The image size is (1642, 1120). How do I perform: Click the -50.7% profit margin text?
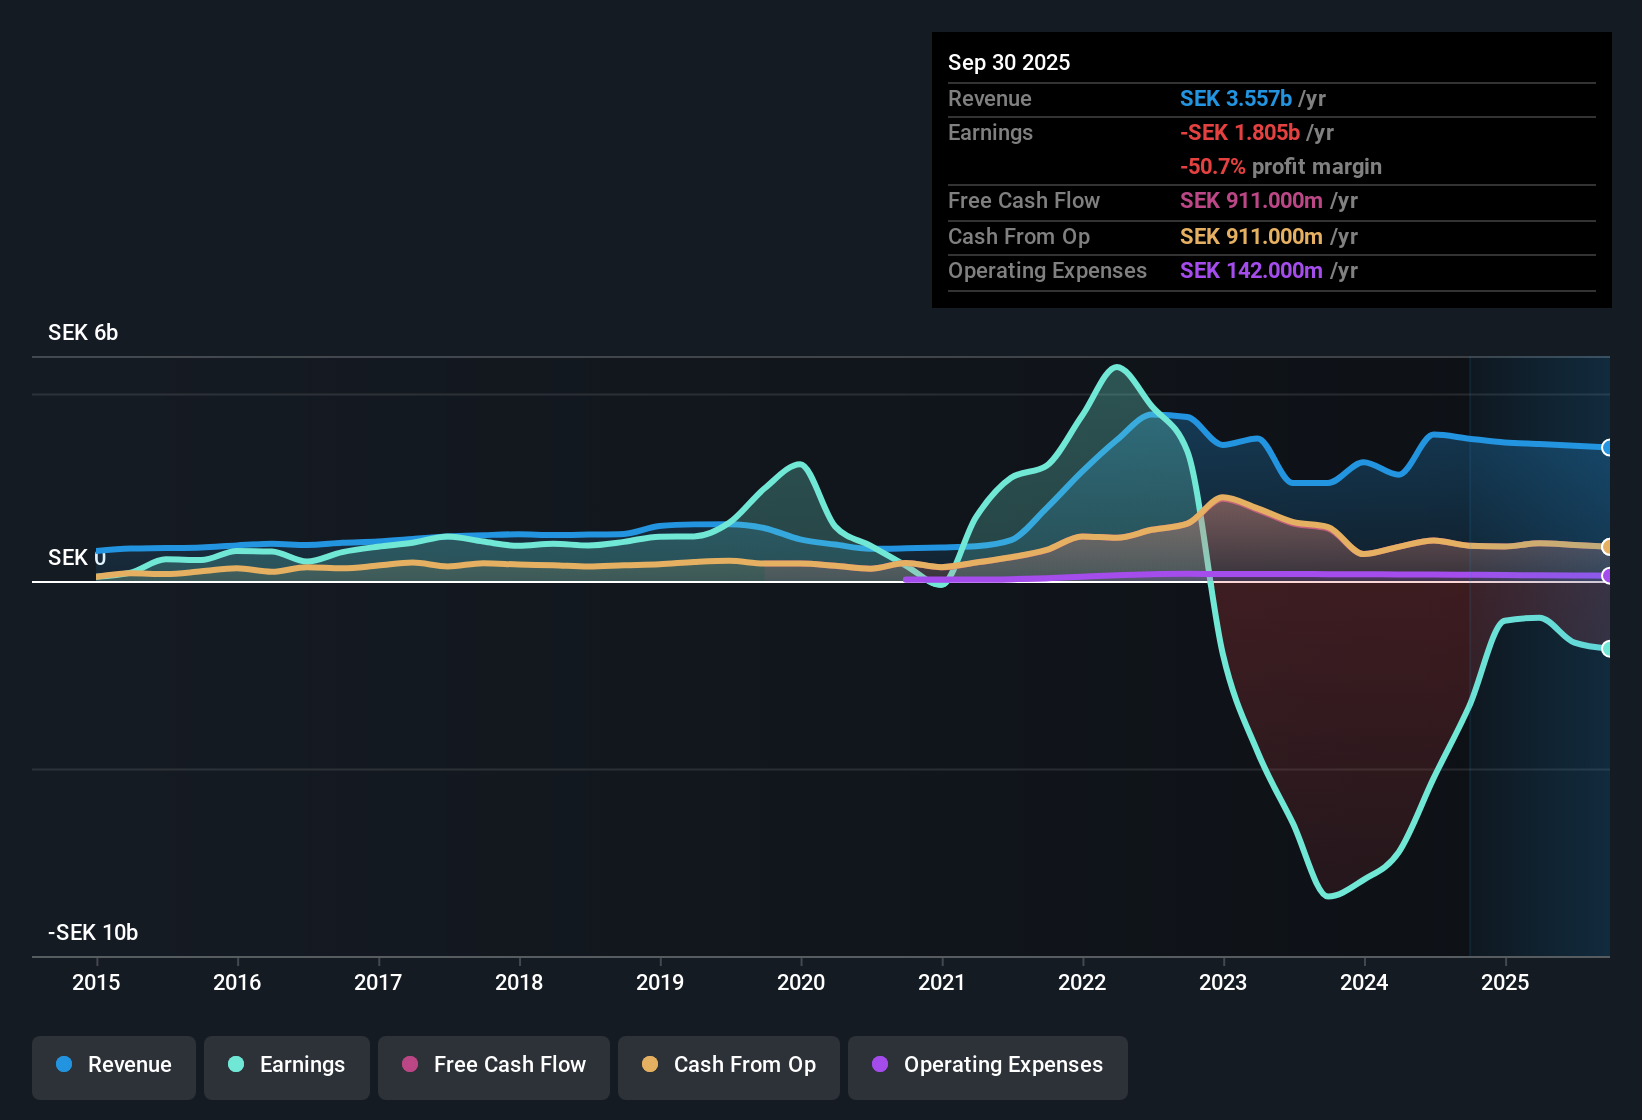(x=1282, y=167)
